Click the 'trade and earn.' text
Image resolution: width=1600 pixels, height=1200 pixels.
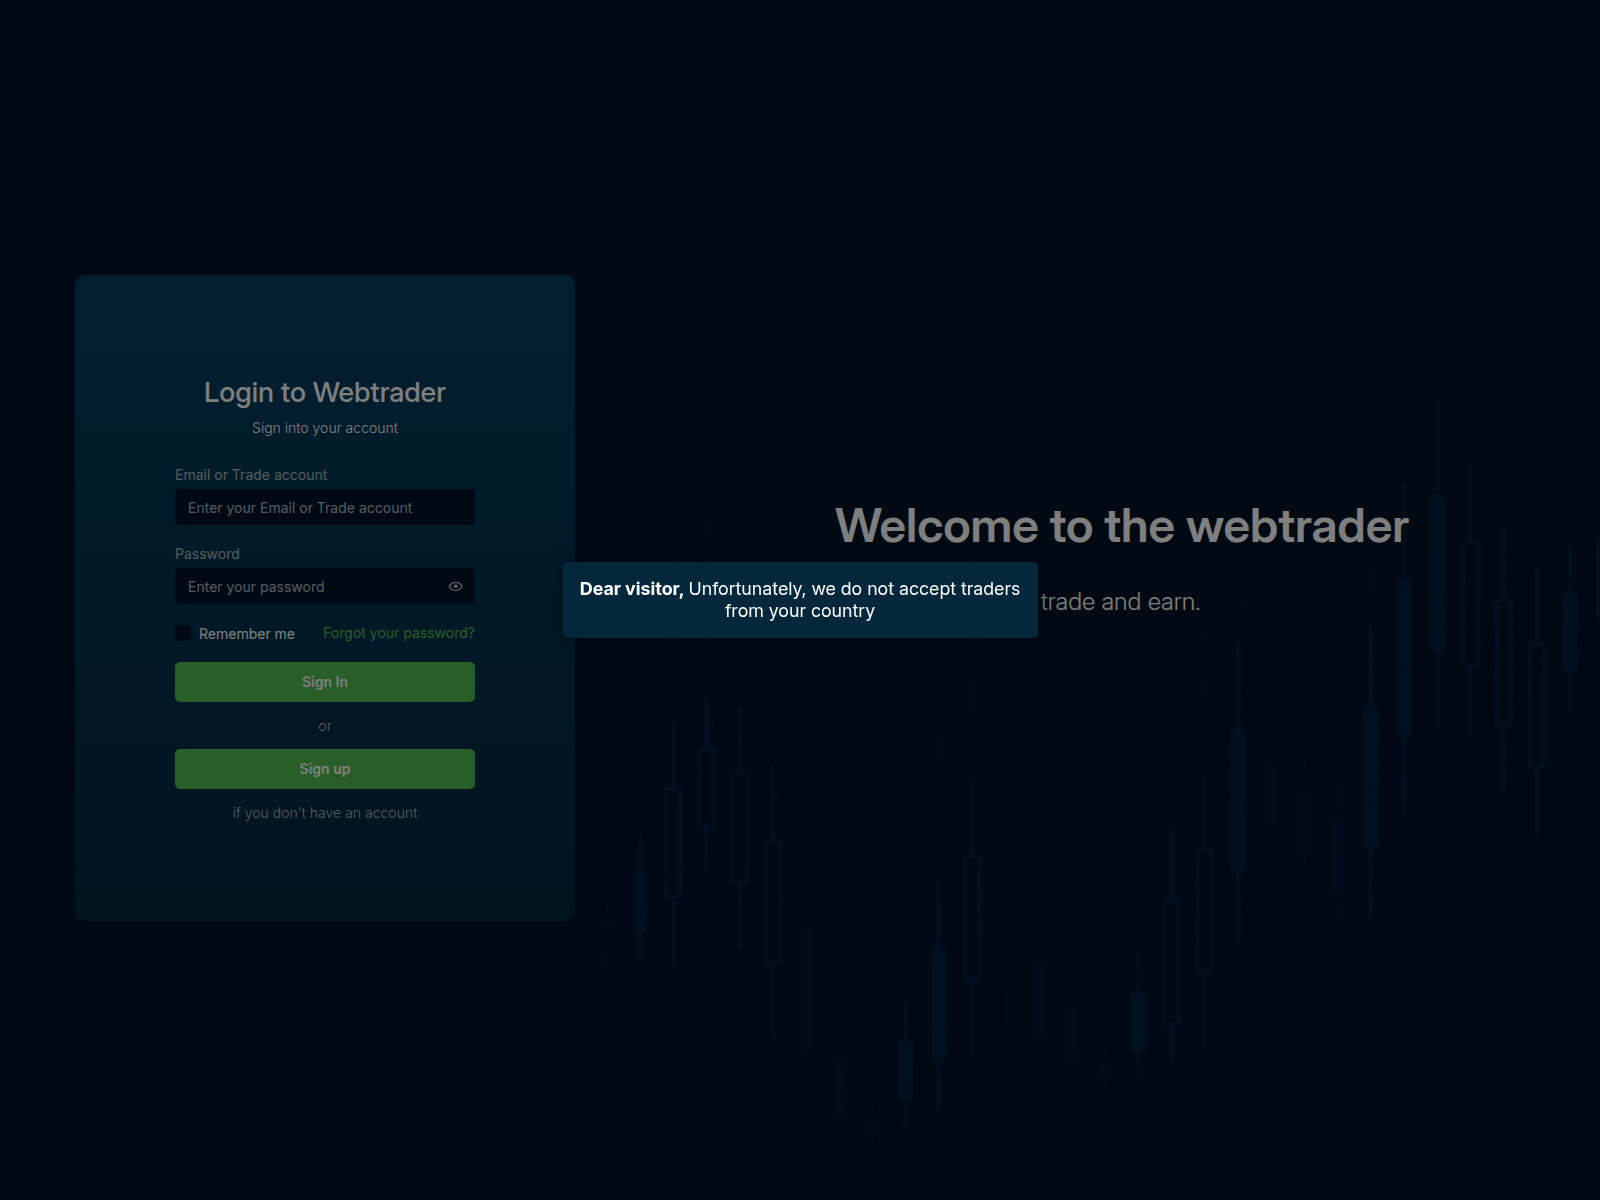tap(1120, 602)
